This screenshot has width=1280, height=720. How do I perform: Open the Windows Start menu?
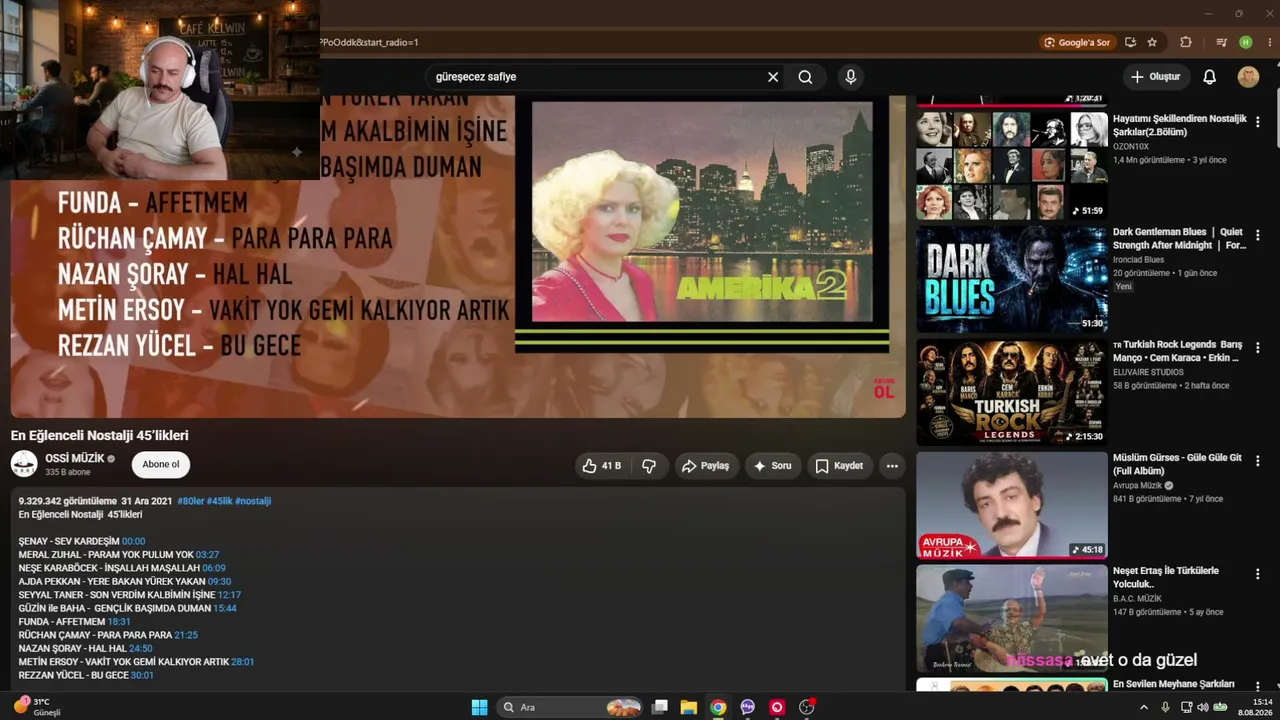coord(480,707)
